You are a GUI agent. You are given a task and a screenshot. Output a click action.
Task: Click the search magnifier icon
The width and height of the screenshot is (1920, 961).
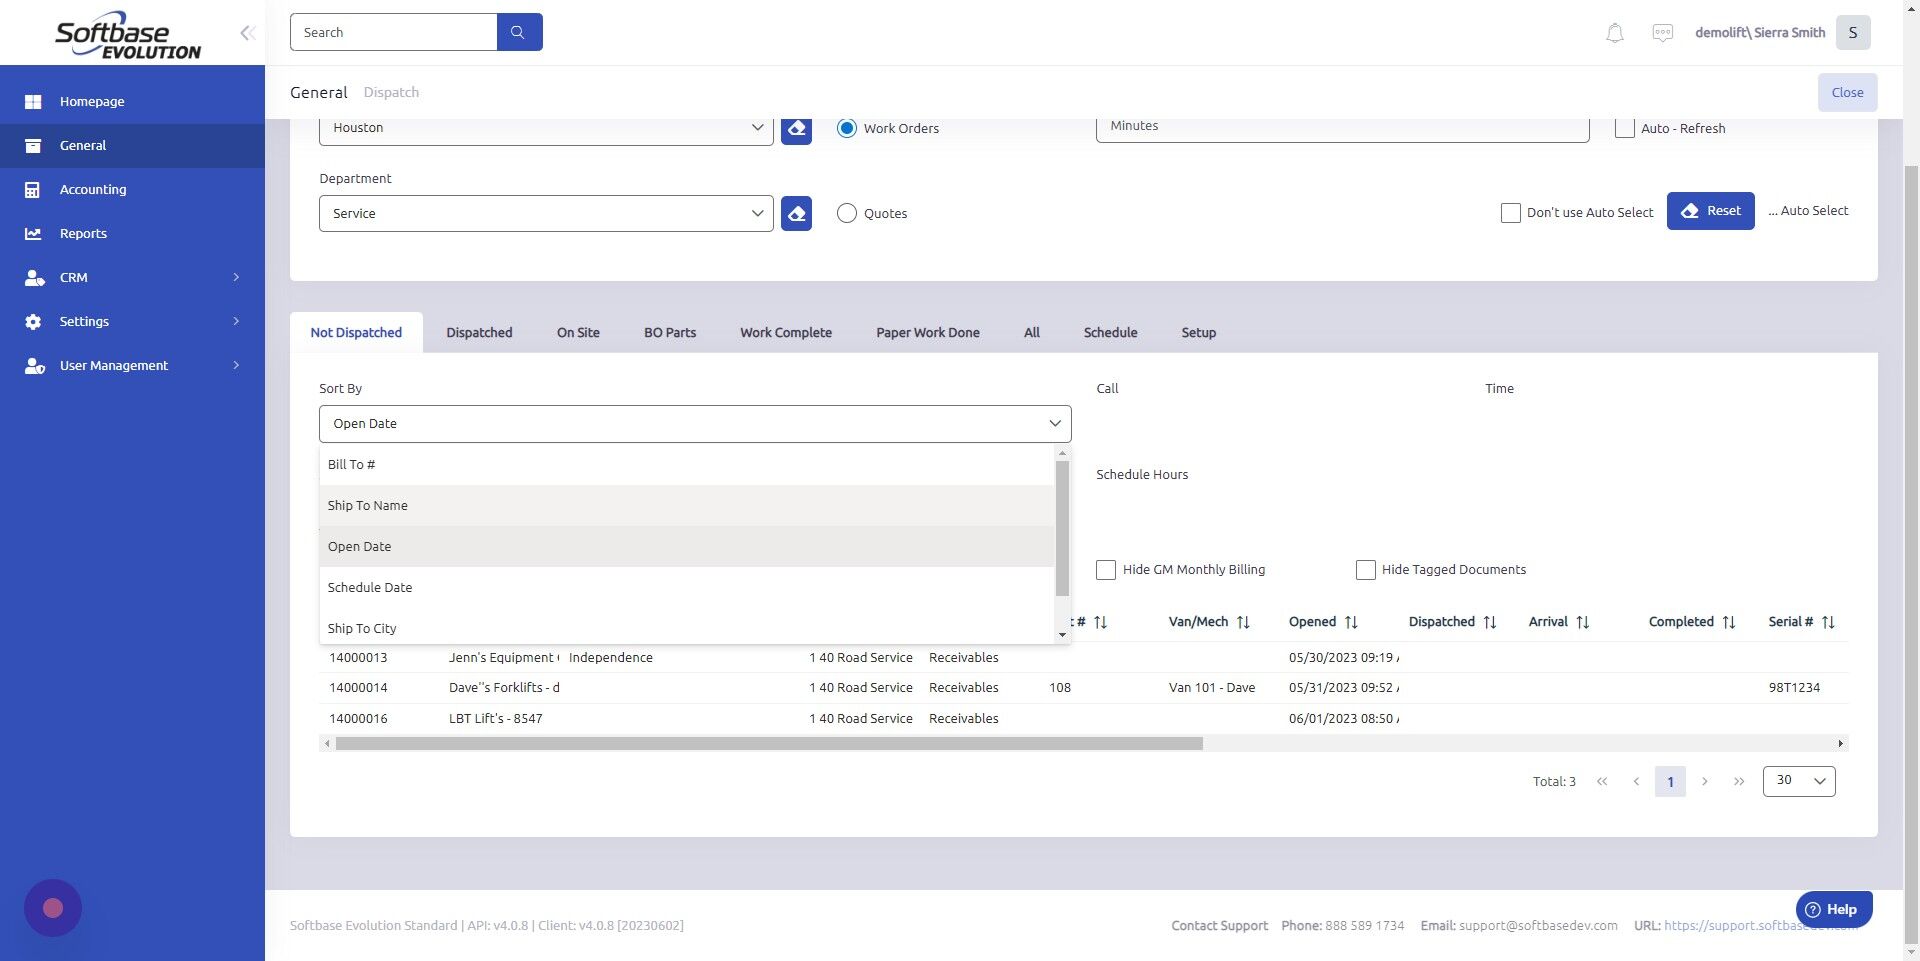pos(518,31)
